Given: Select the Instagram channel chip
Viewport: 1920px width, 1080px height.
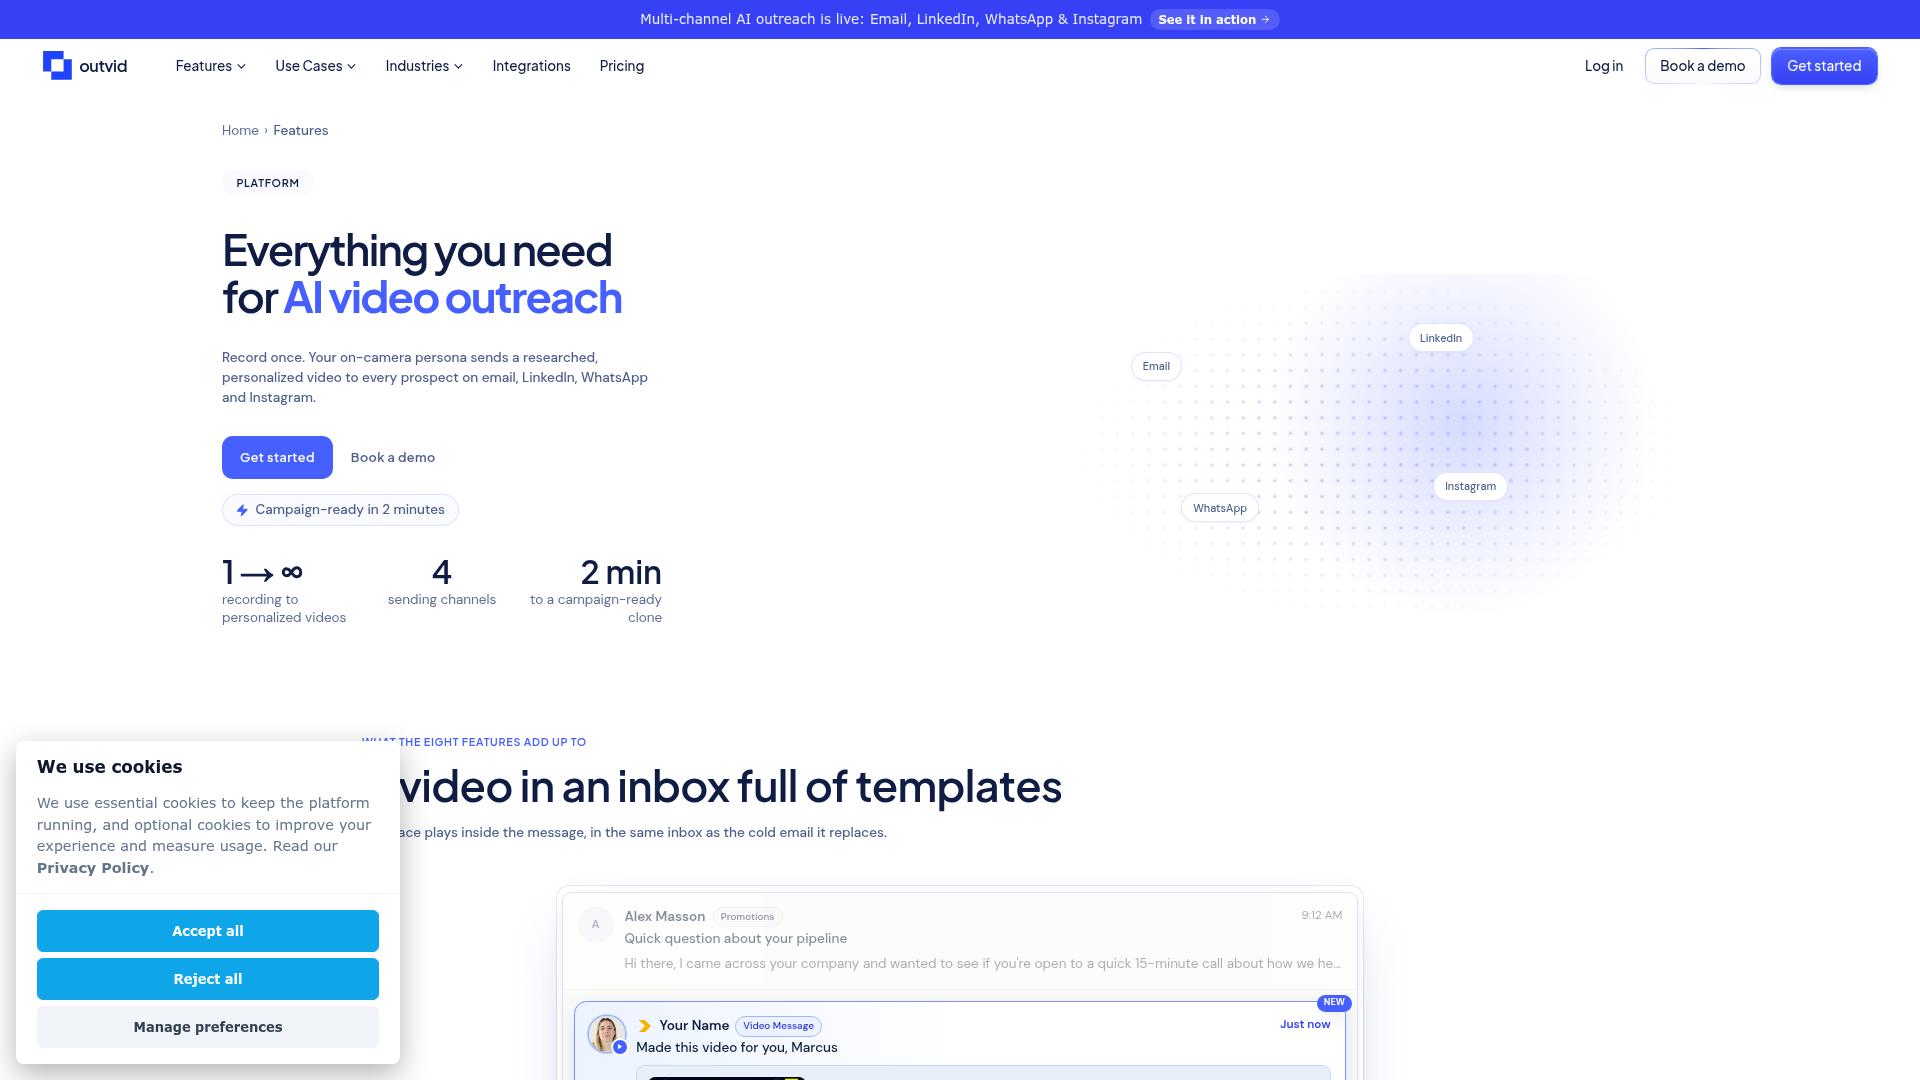Looking at the screenshot, I should click(1470, 486).
